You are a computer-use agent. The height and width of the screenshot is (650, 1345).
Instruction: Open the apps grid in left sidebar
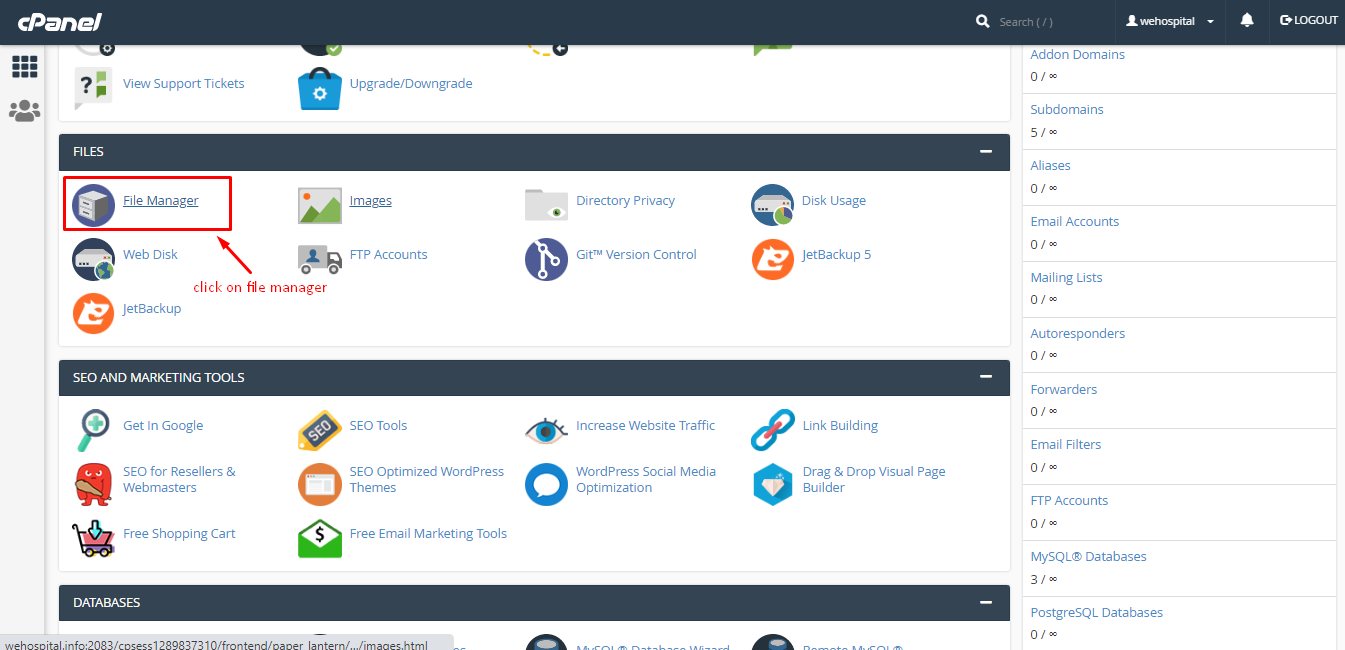24,66
